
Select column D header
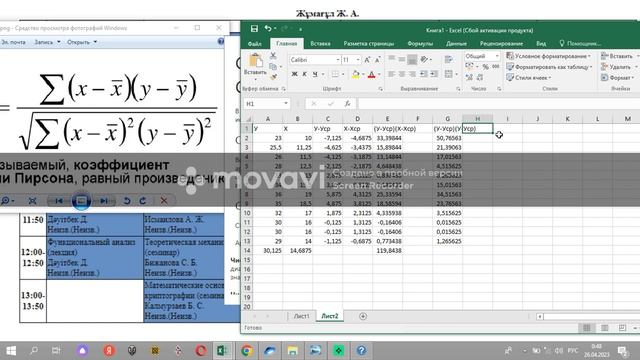click(357, 119)
